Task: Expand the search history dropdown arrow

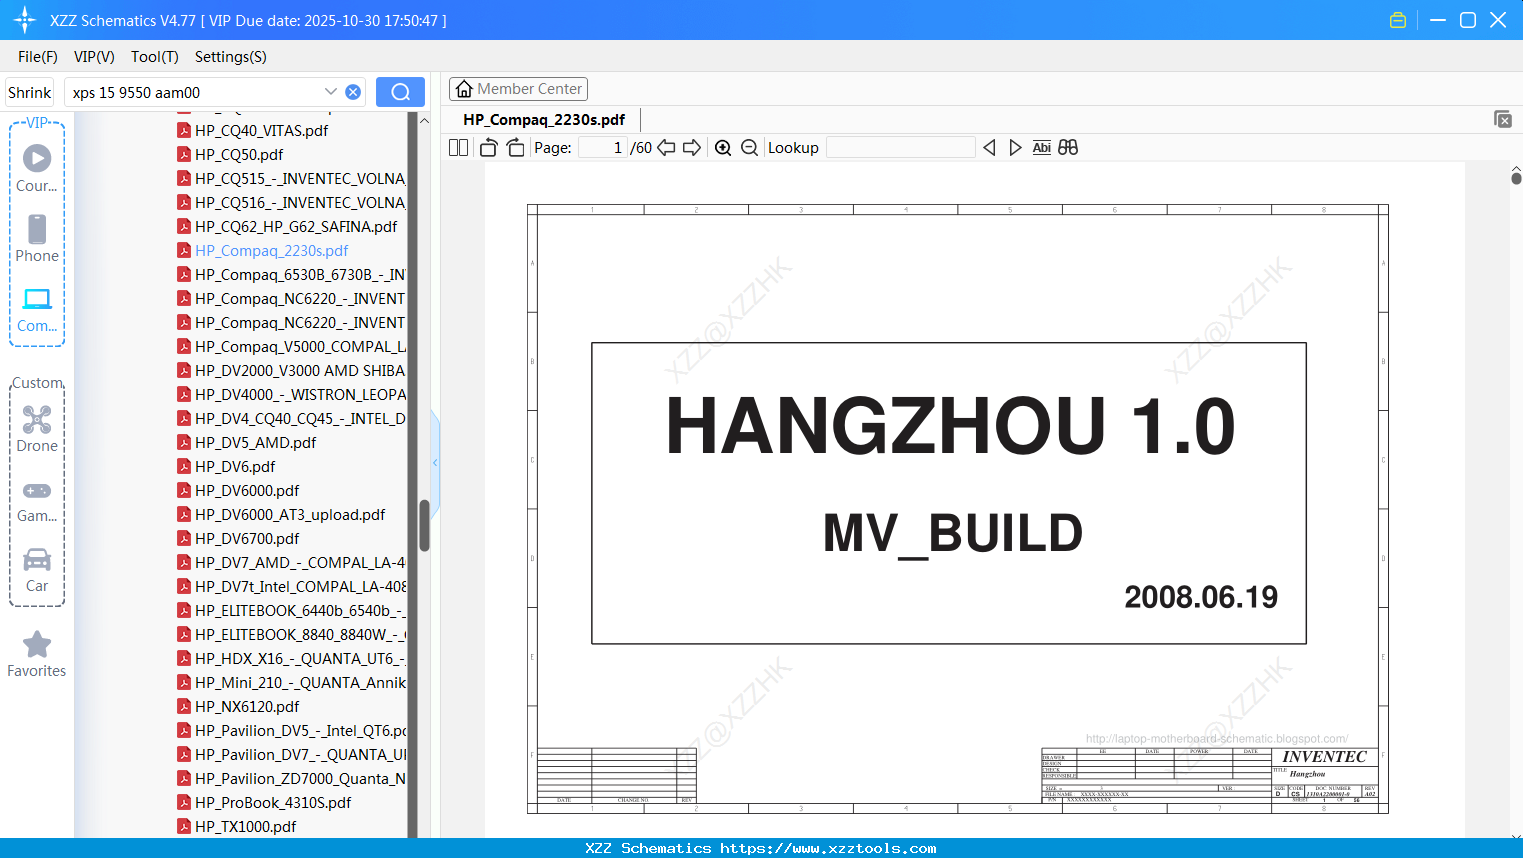Action: tap(331, 92)
